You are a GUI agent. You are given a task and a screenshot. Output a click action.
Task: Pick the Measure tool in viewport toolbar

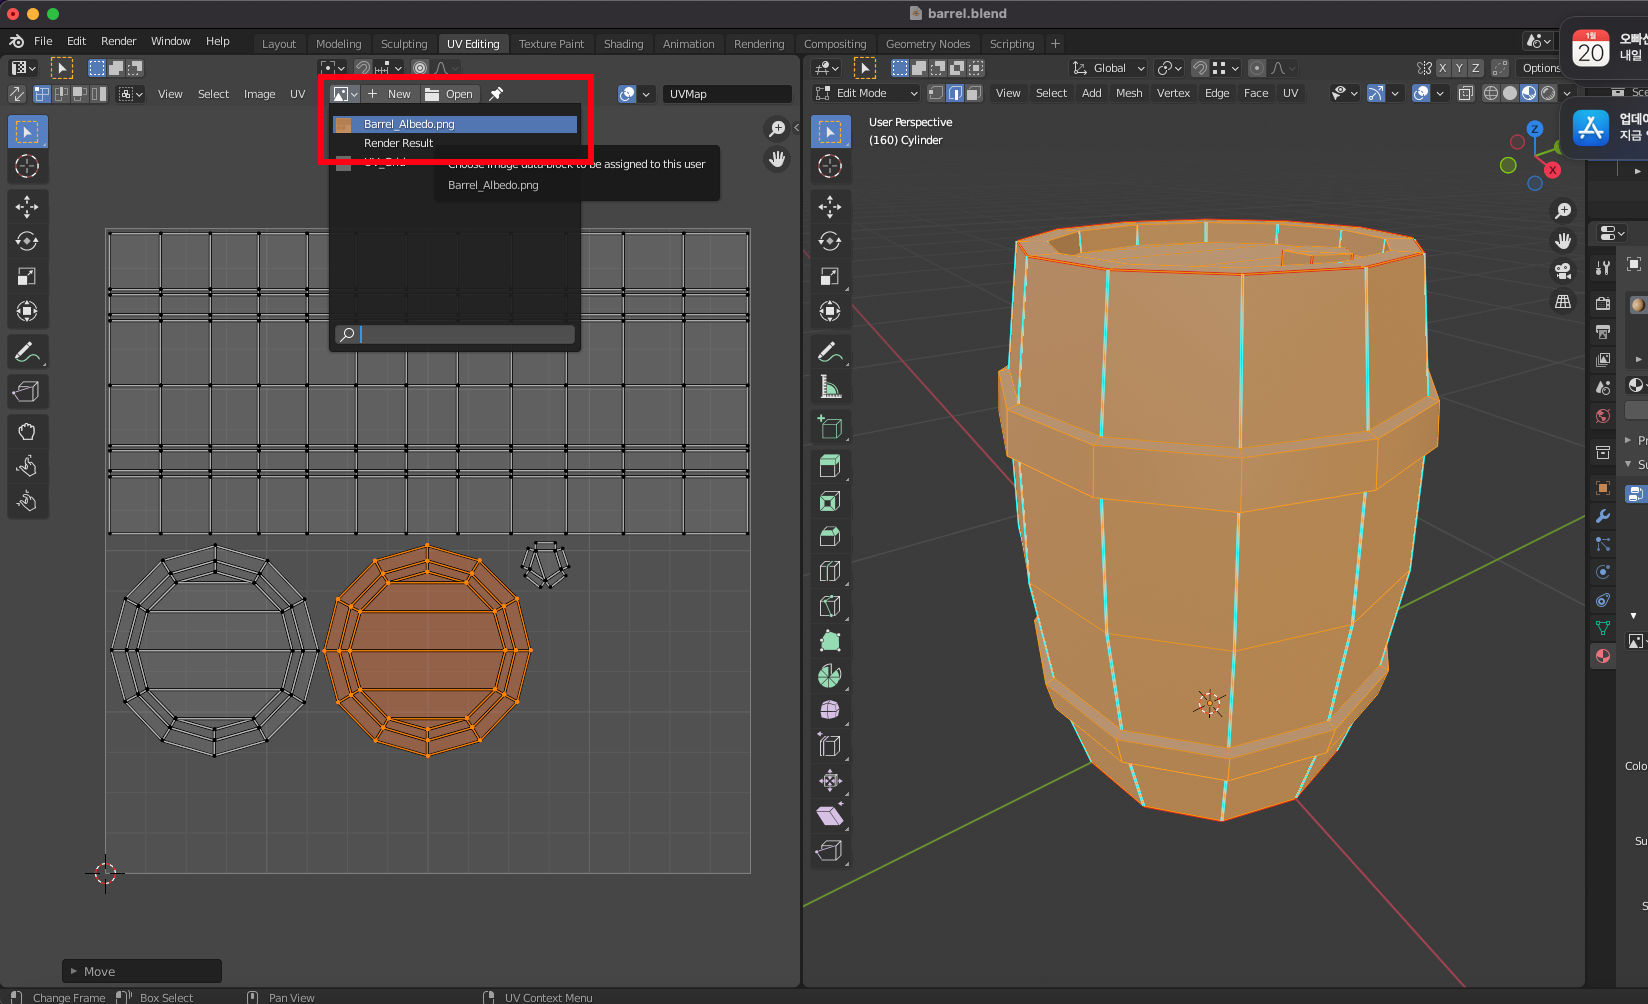coord(830,387)
